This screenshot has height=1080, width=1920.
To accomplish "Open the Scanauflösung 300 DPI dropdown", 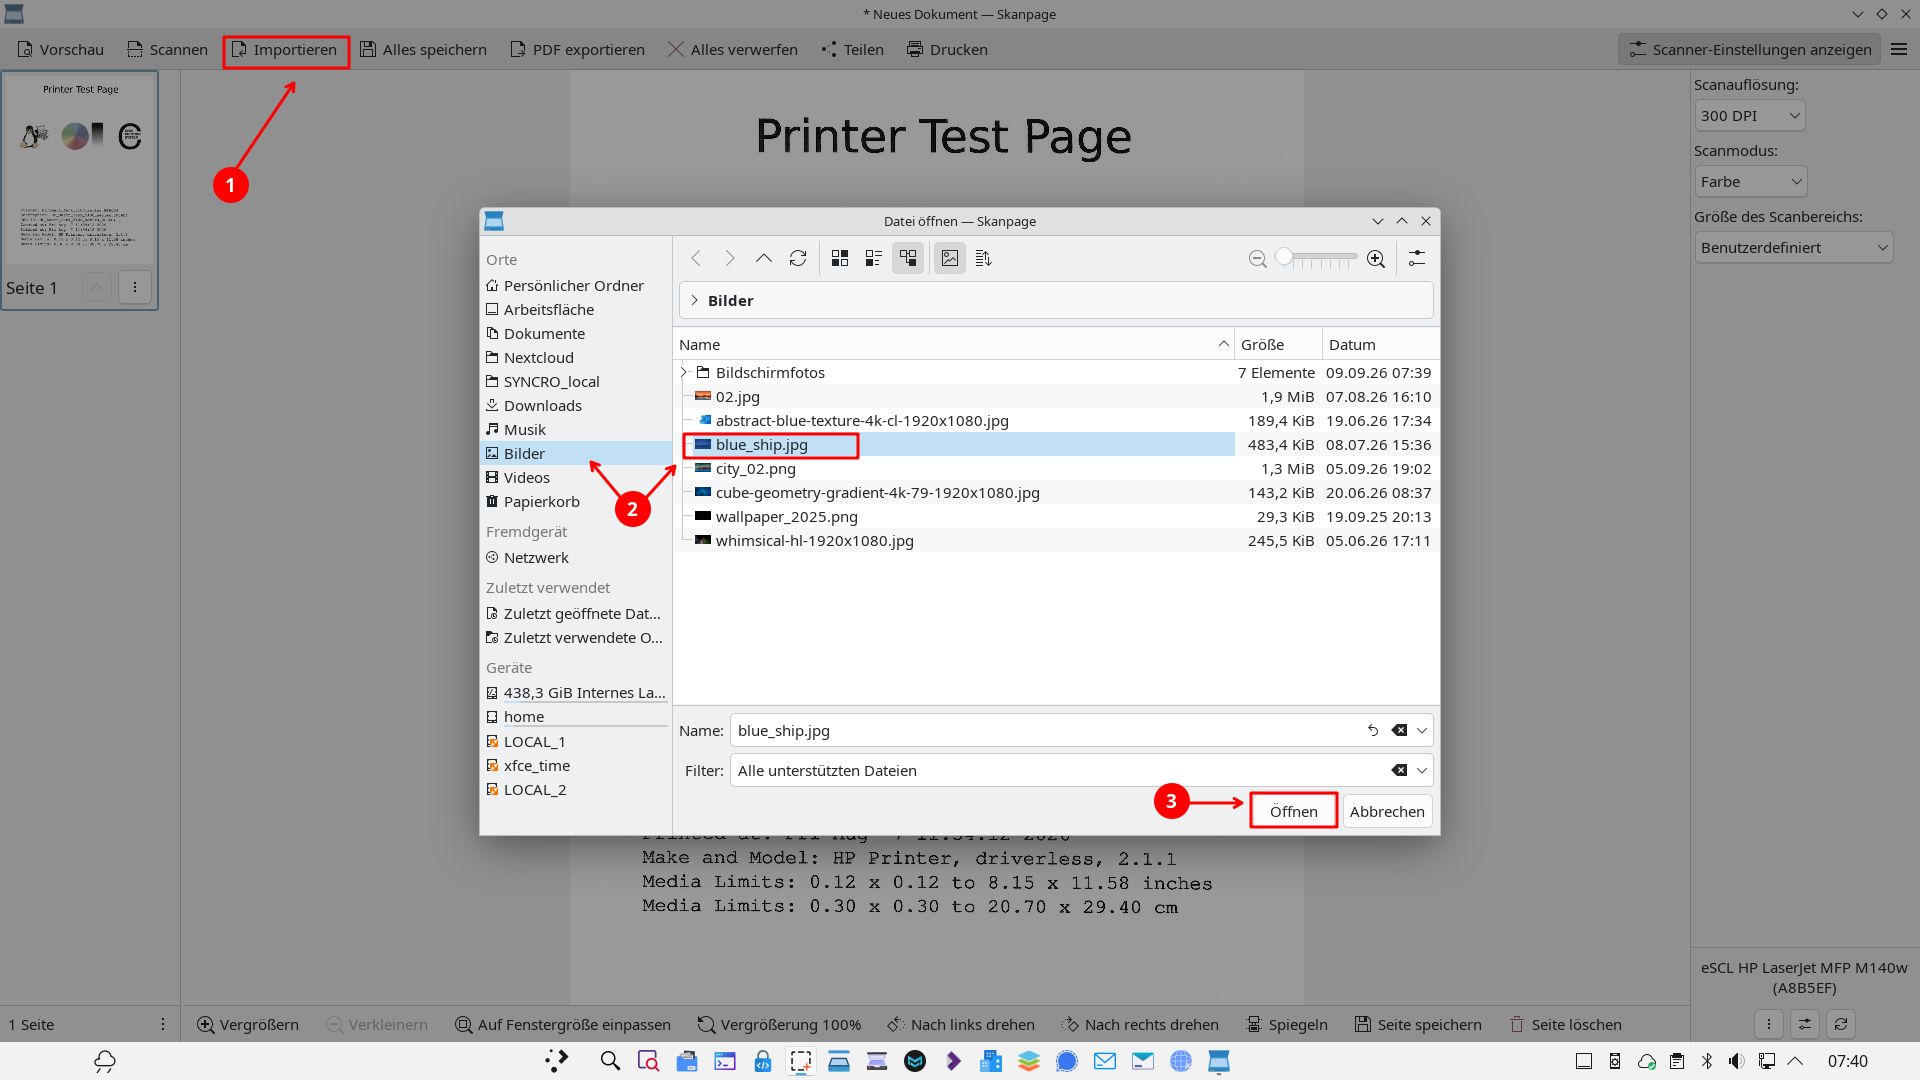I will 1750,115.
